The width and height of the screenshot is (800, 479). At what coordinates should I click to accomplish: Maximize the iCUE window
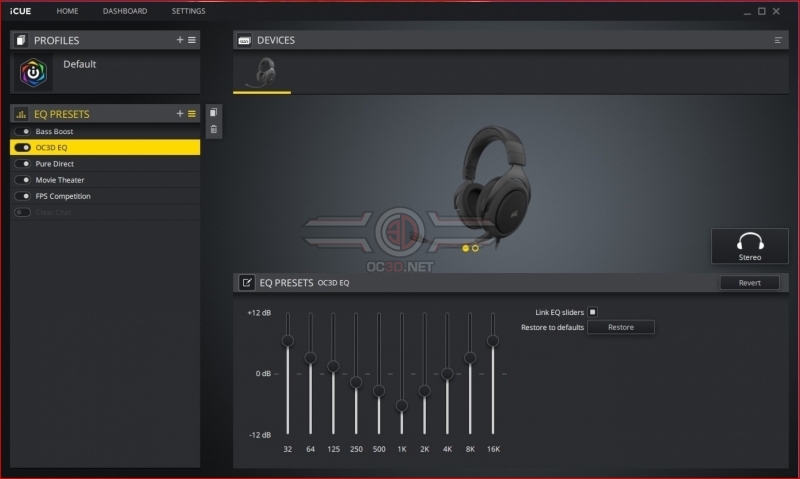[762, 11]
